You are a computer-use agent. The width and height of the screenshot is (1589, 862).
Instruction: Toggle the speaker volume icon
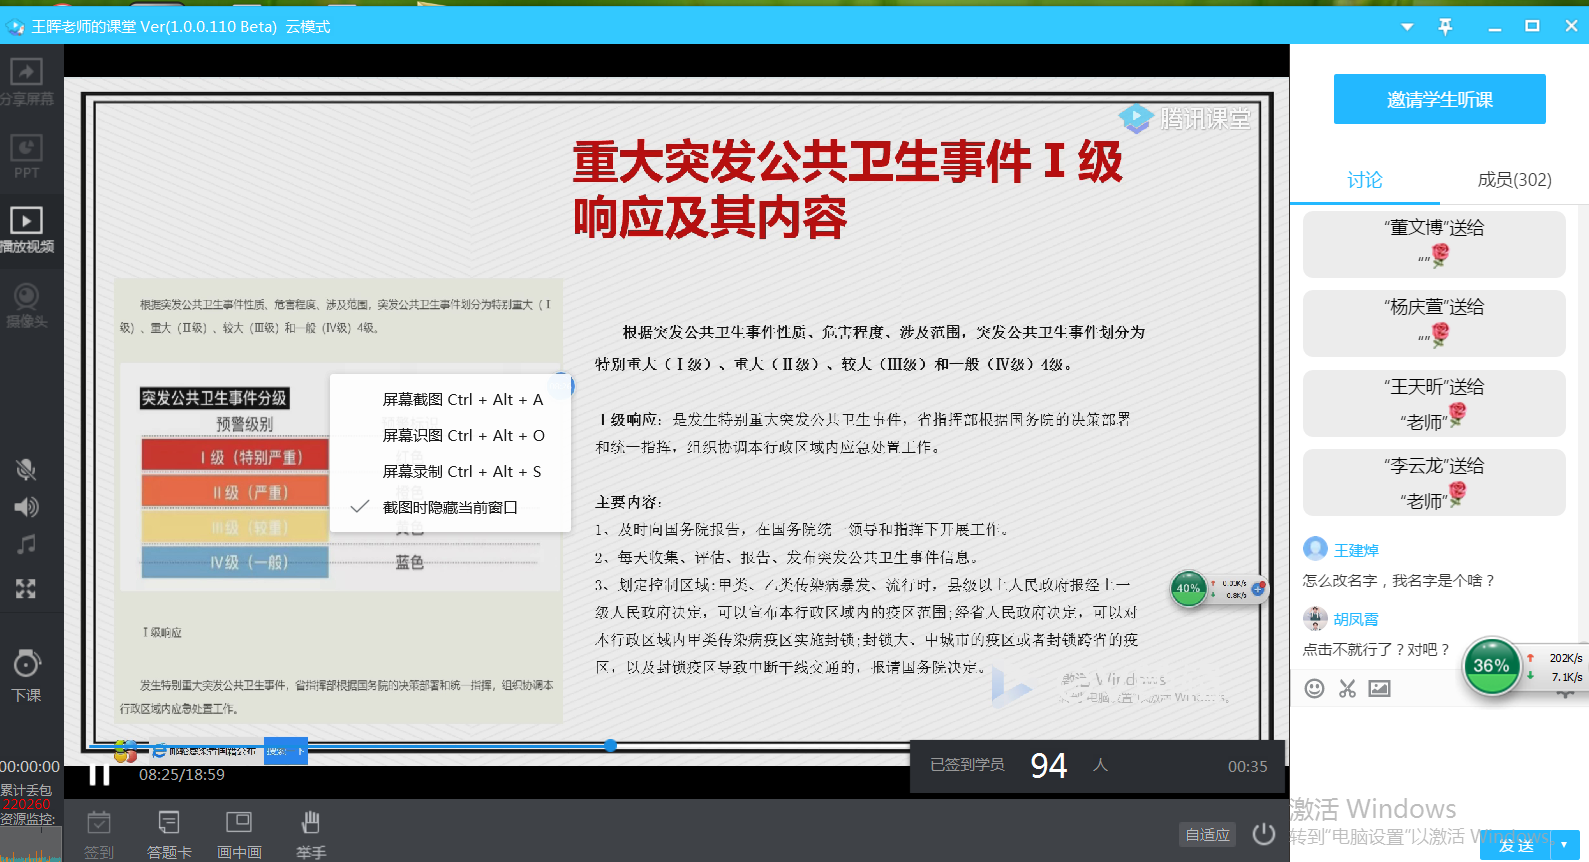point(26,507)
